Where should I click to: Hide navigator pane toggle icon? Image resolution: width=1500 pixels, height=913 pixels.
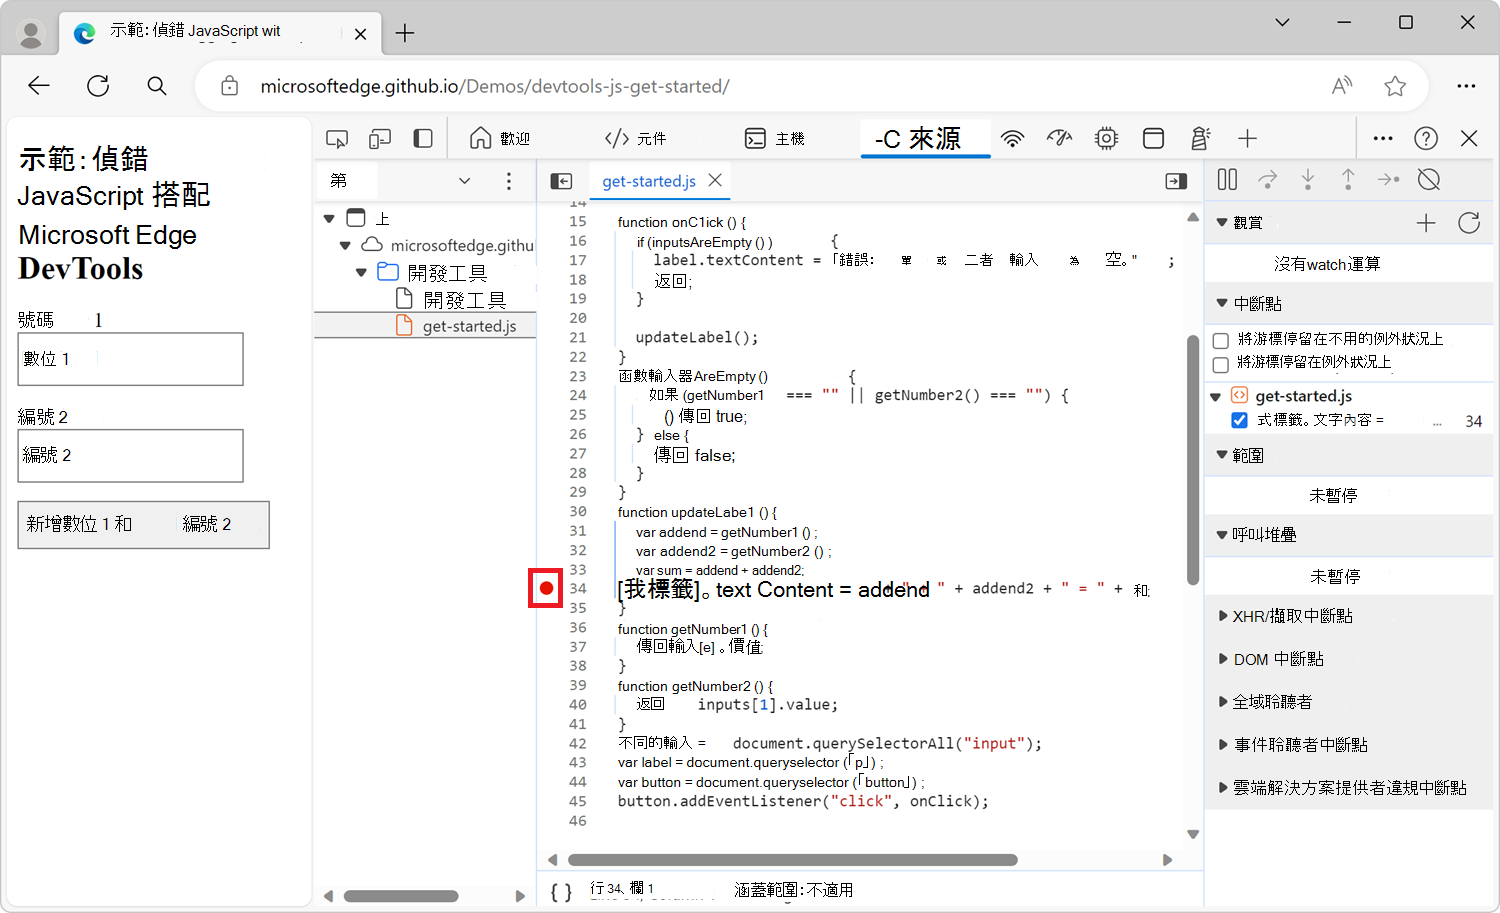click(x=562, y=181)
